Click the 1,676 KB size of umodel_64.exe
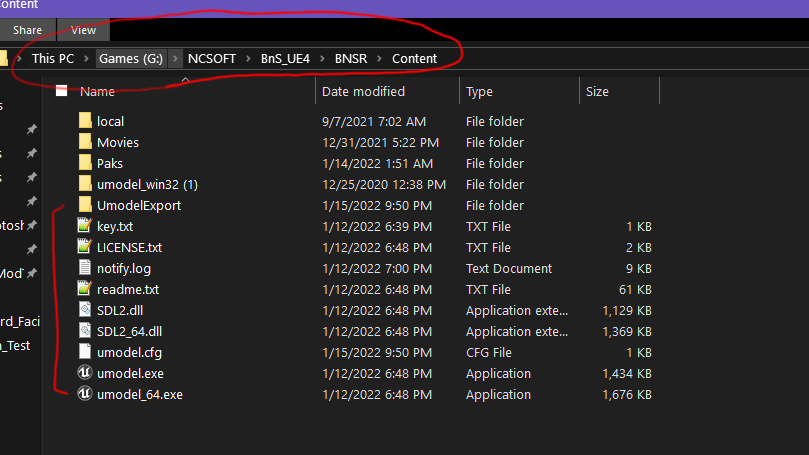This screenshot has height=455, width=809. 627,395
